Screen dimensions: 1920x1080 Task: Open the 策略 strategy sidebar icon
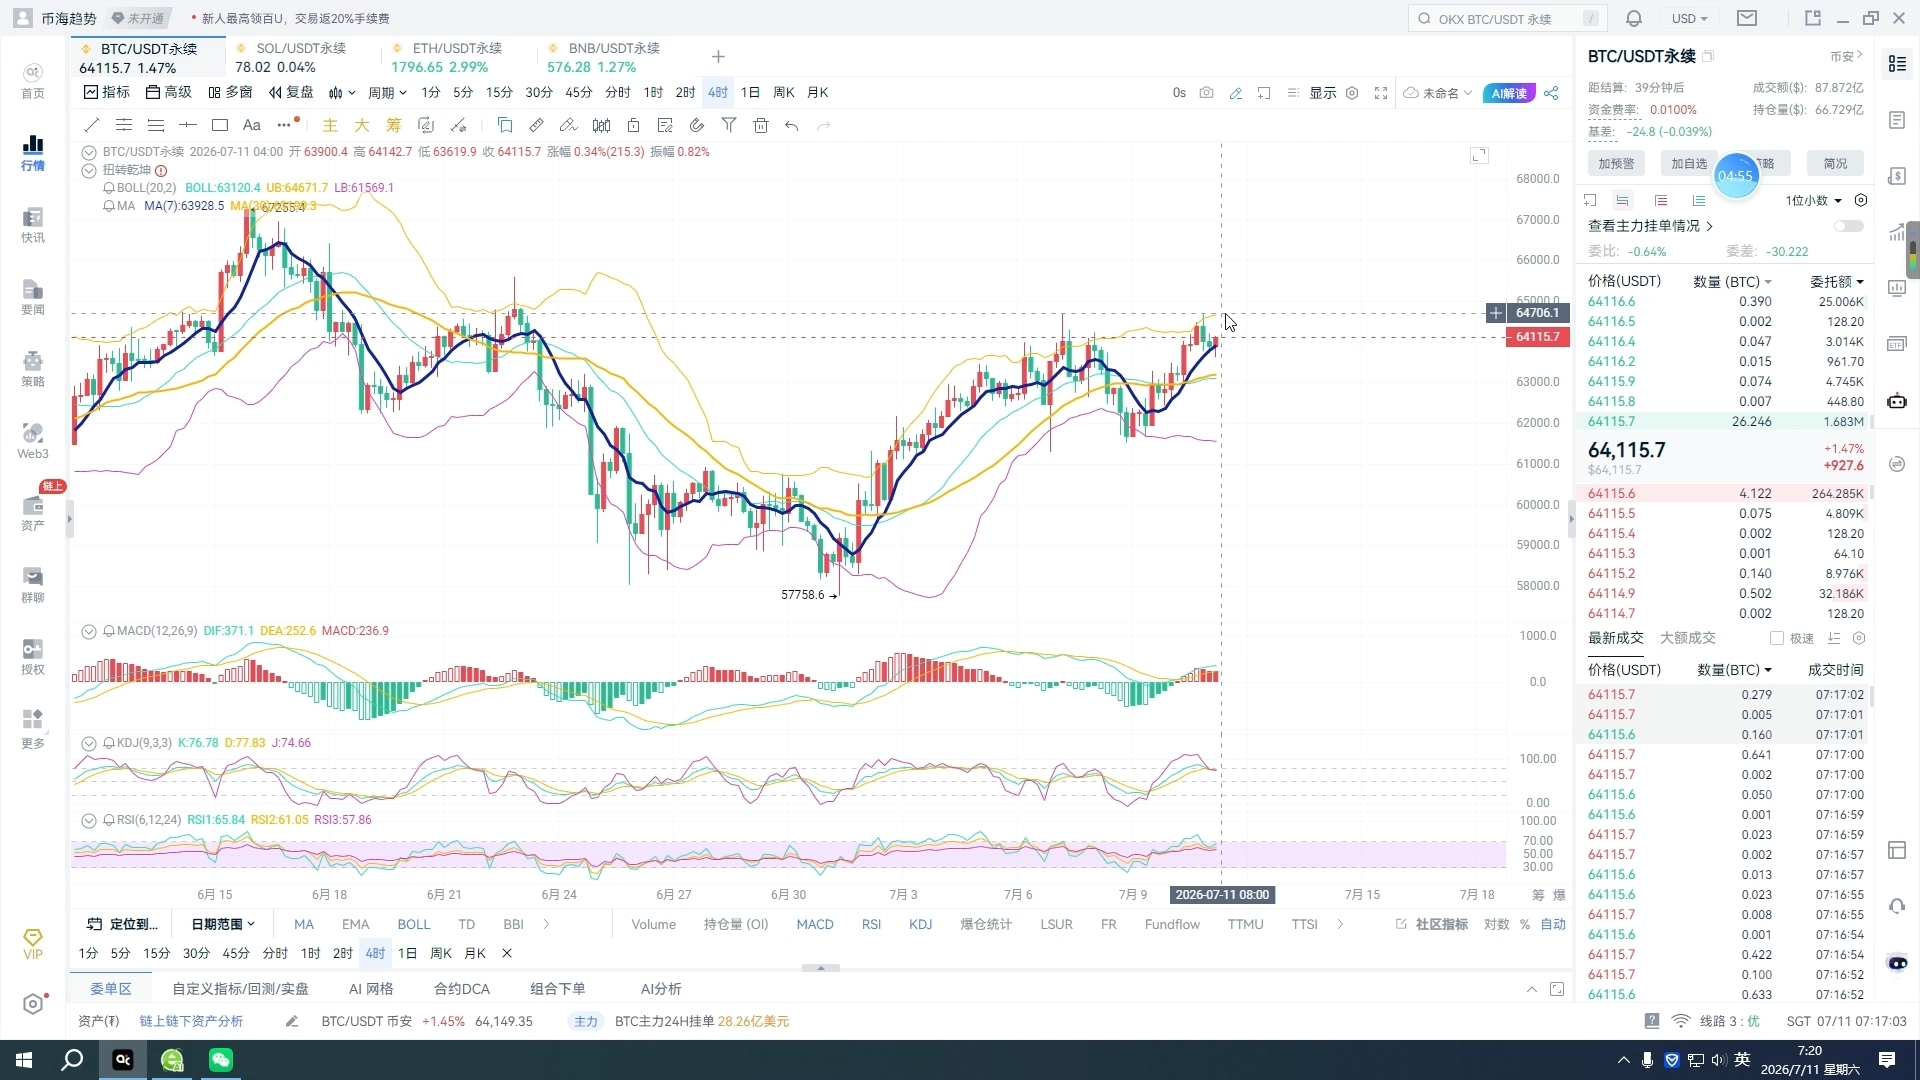pyautogui.click(x=33, y=369)
